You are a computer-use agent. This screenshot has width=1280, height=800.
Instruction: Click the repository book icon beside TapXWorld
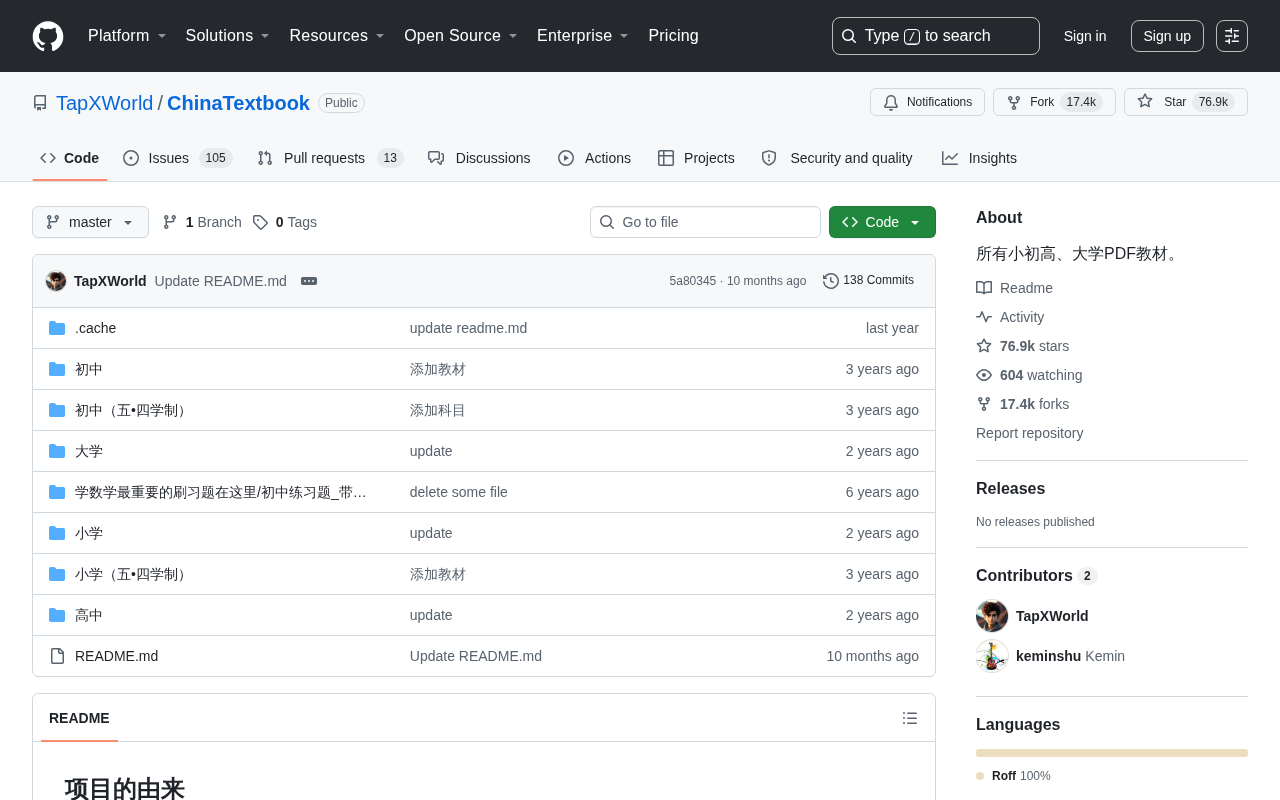[40, 103]
